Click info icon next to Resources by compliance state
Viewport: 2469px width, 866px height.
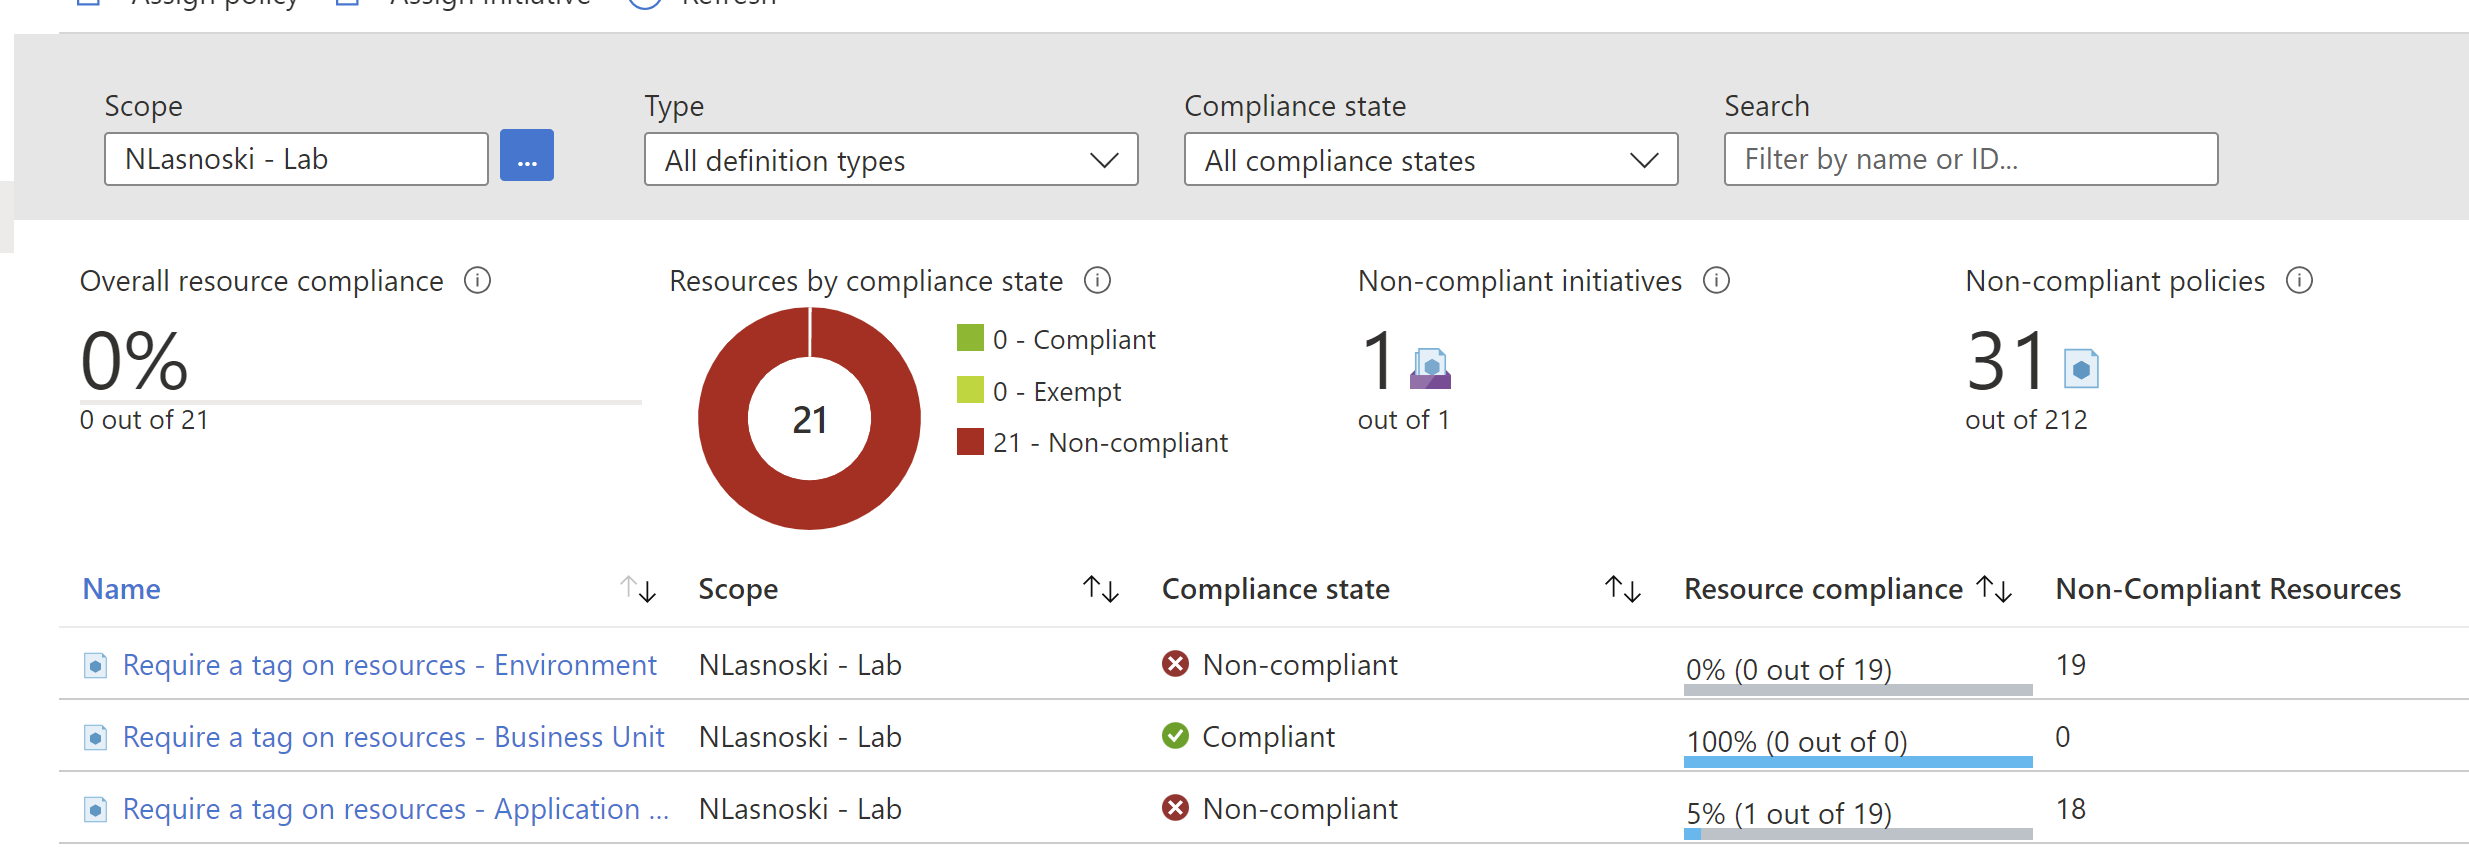tap(1097, 281)
